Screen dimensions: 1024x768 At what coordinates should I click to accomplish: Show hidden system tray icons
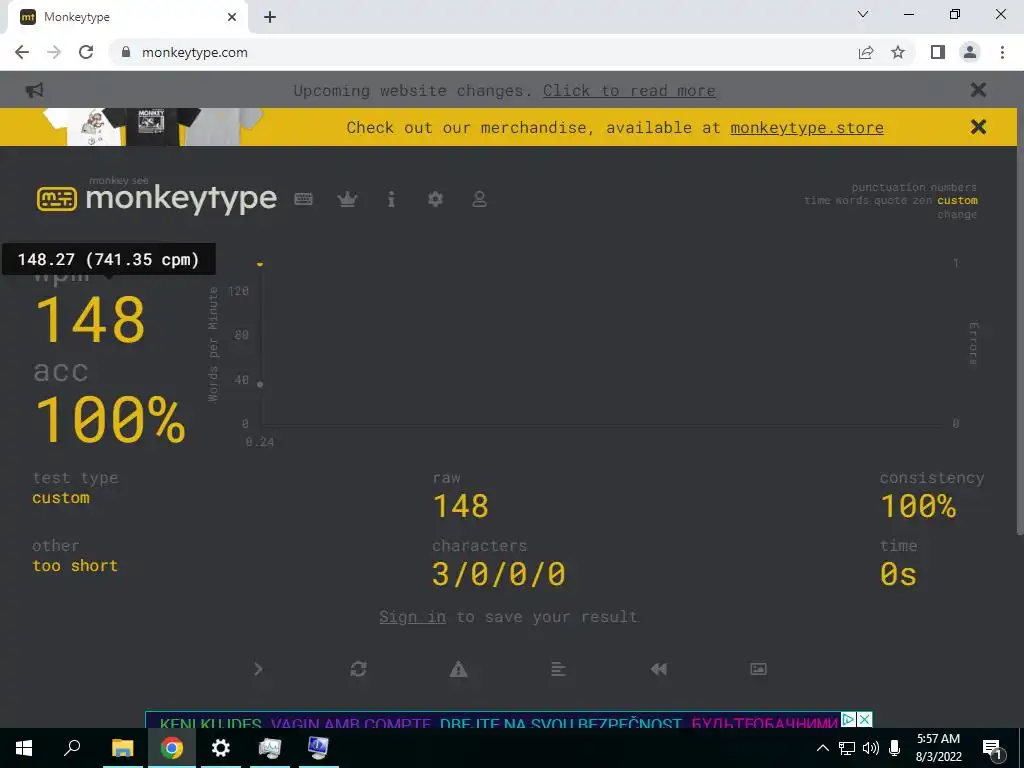click(x=823, y=748)
